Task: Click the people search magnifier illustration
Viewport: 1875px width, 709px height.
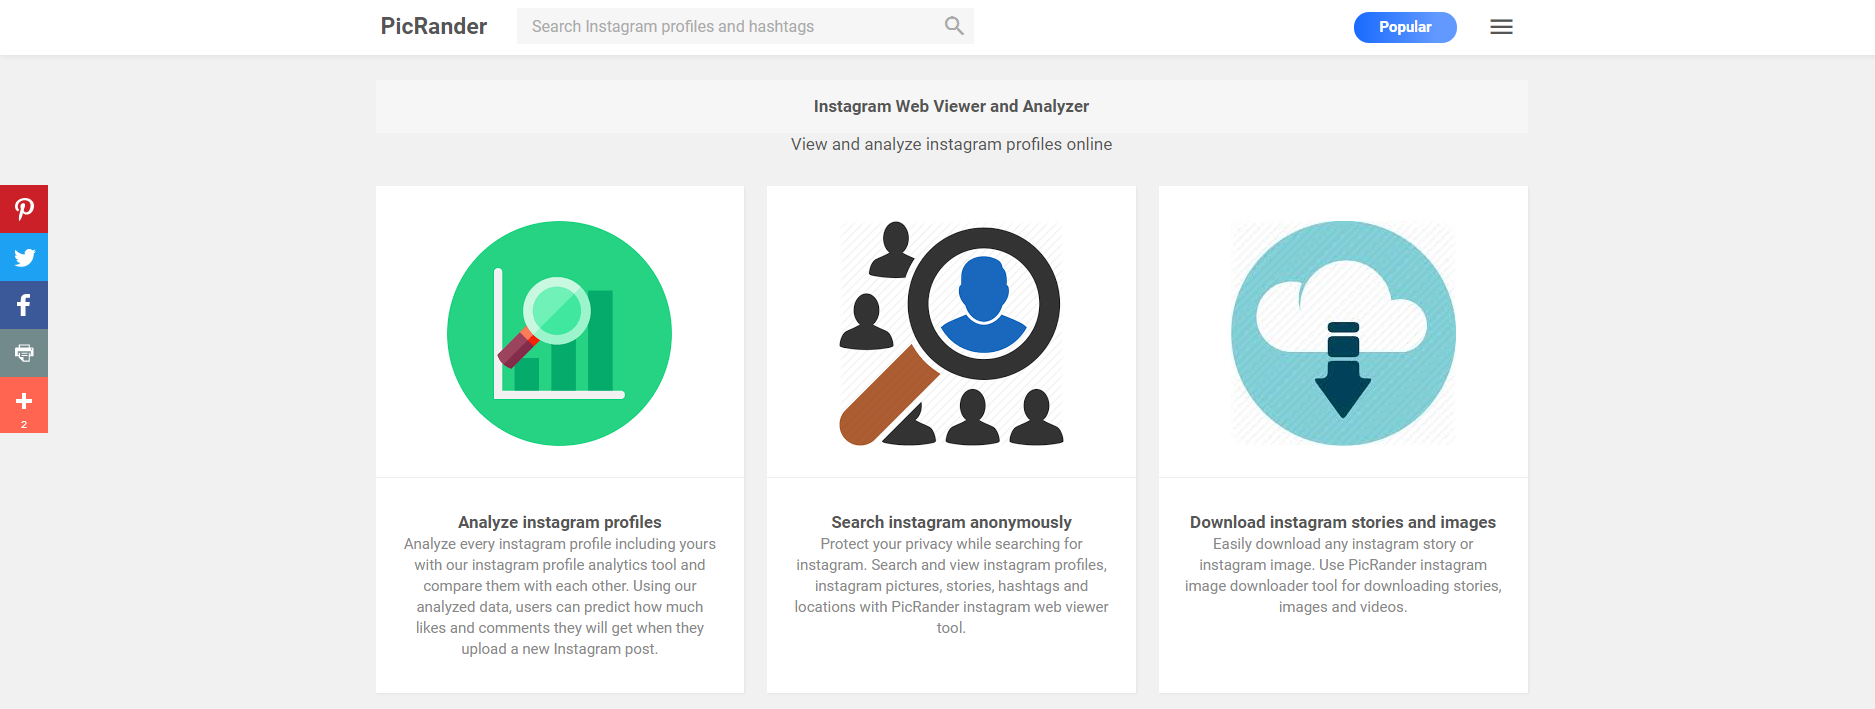Action: pyautogui.click(x=951, y=333)
